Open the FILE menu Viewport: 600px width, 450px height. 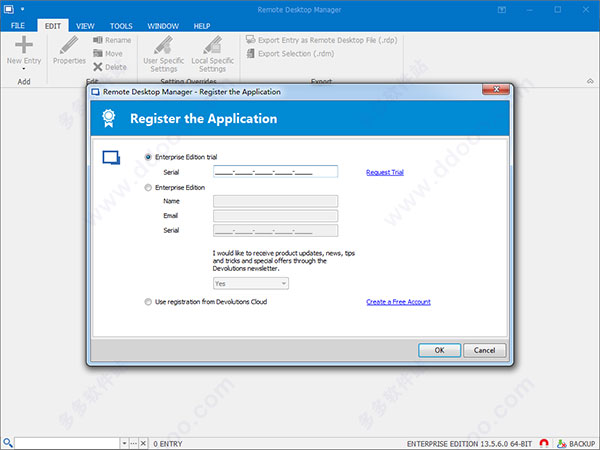pos(18,26)
